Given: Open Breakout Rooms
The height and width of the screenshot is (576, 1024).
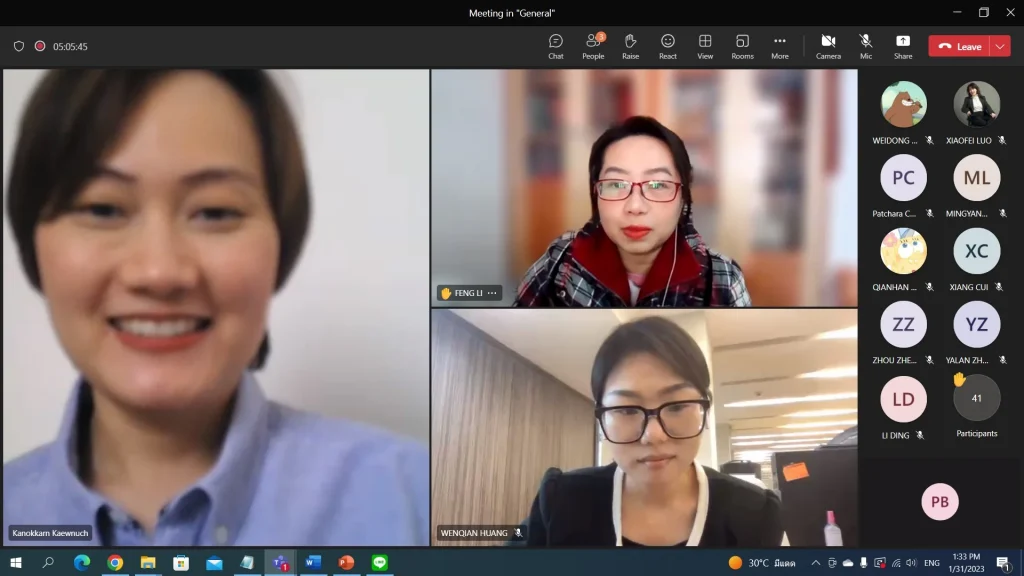Looking at the screenshot, I should [742, 46].
